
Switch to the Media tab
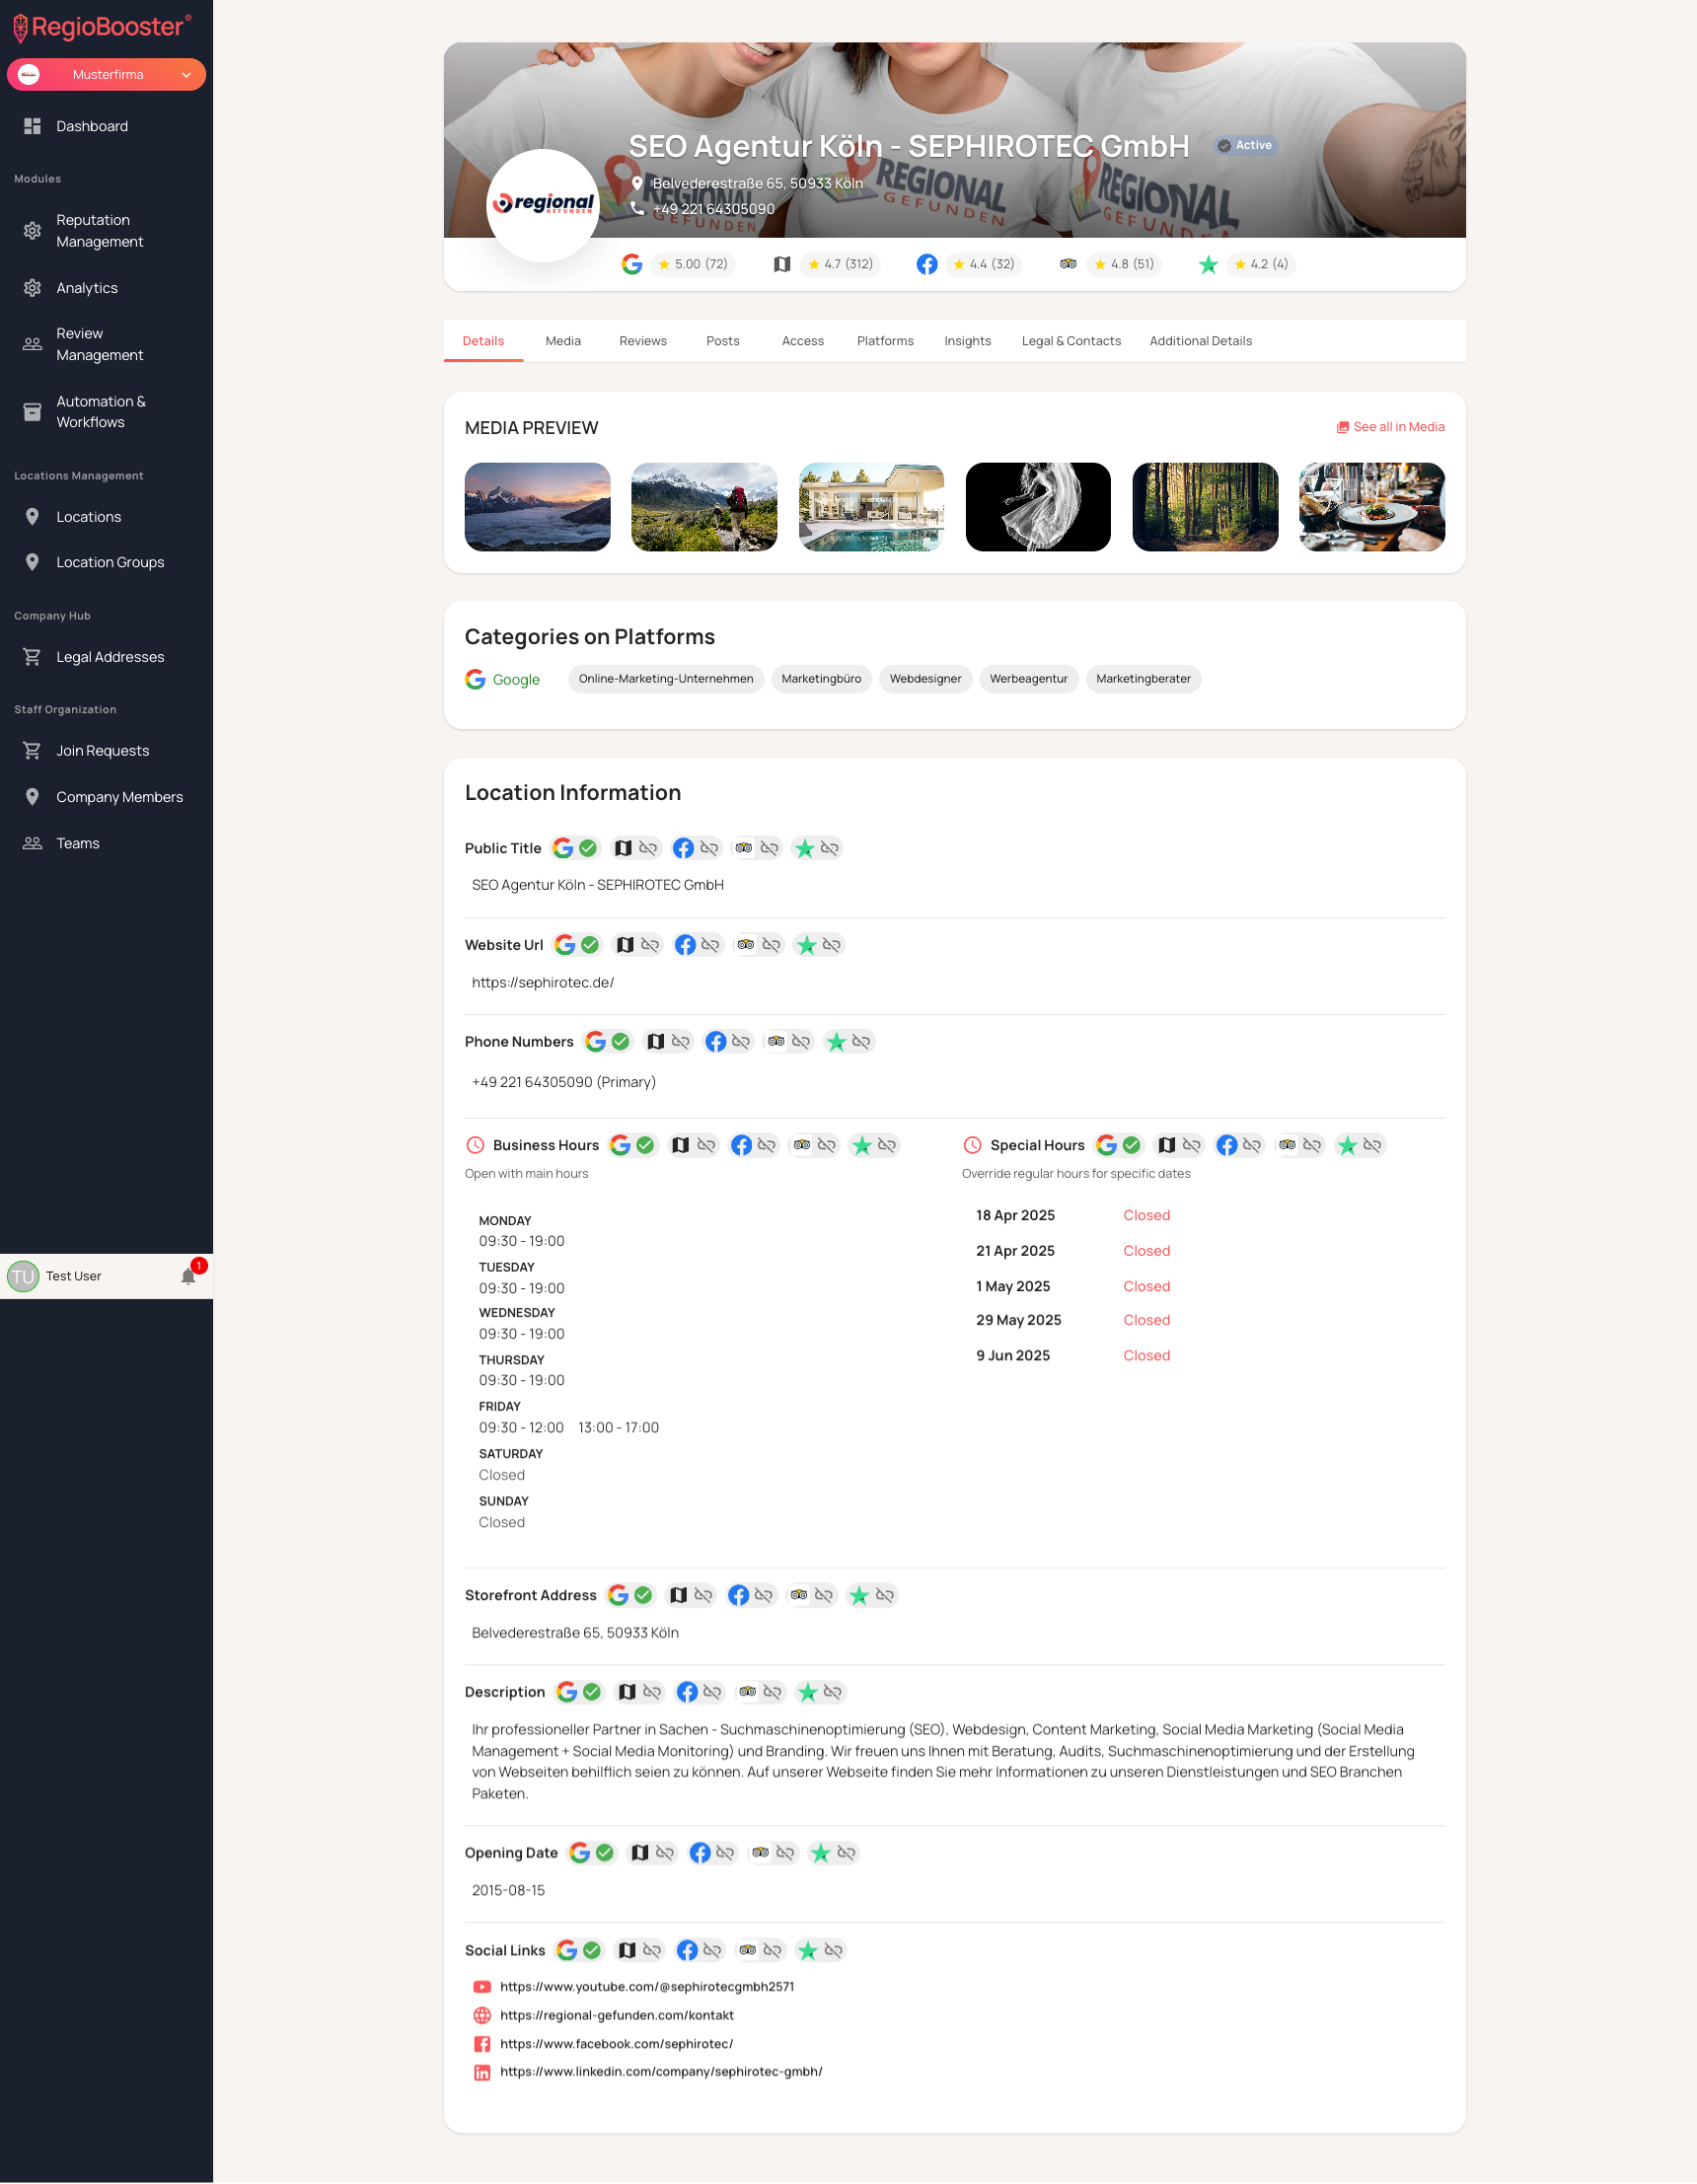coord(563,341)
